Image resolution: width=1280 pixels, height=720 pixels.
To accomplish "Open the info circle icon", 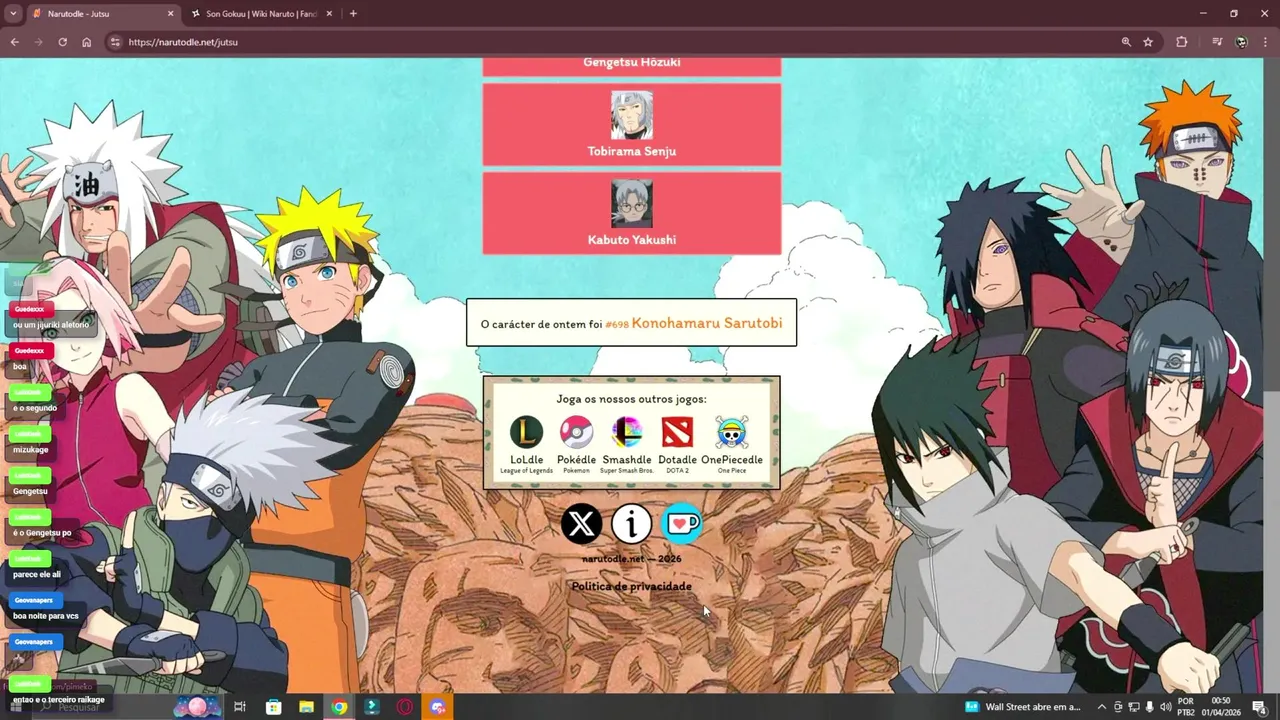I will (x=631, y=523).
